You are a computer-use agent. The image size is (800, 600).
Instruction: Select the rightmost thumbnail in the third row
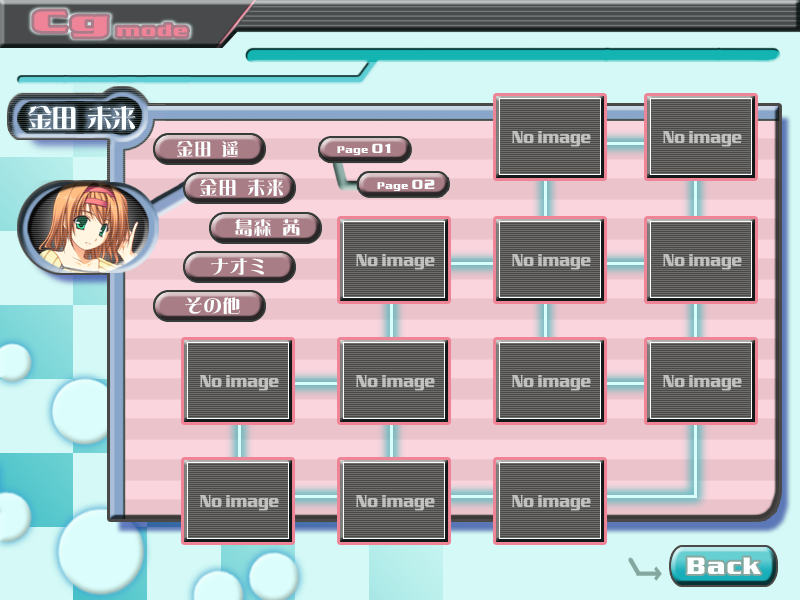[x=701, y=381]
